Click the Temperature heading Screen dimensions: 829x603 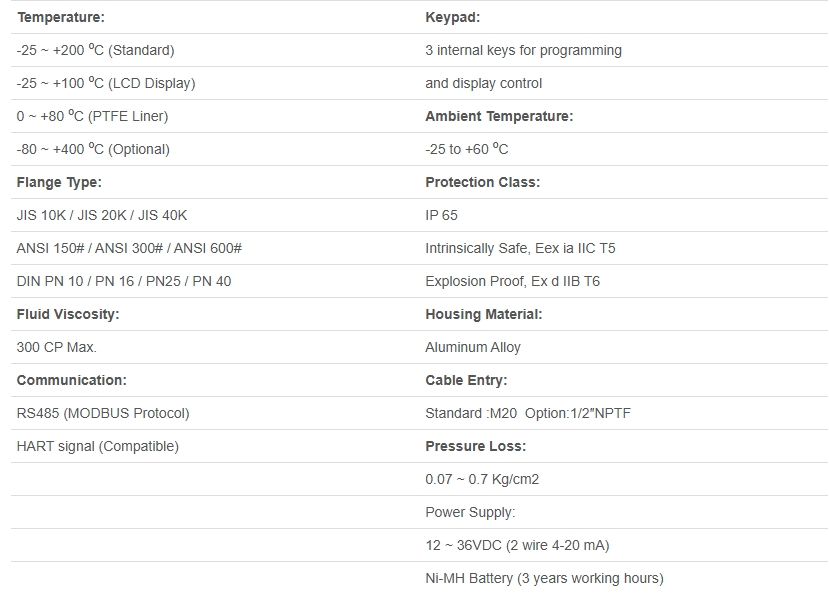60,17
